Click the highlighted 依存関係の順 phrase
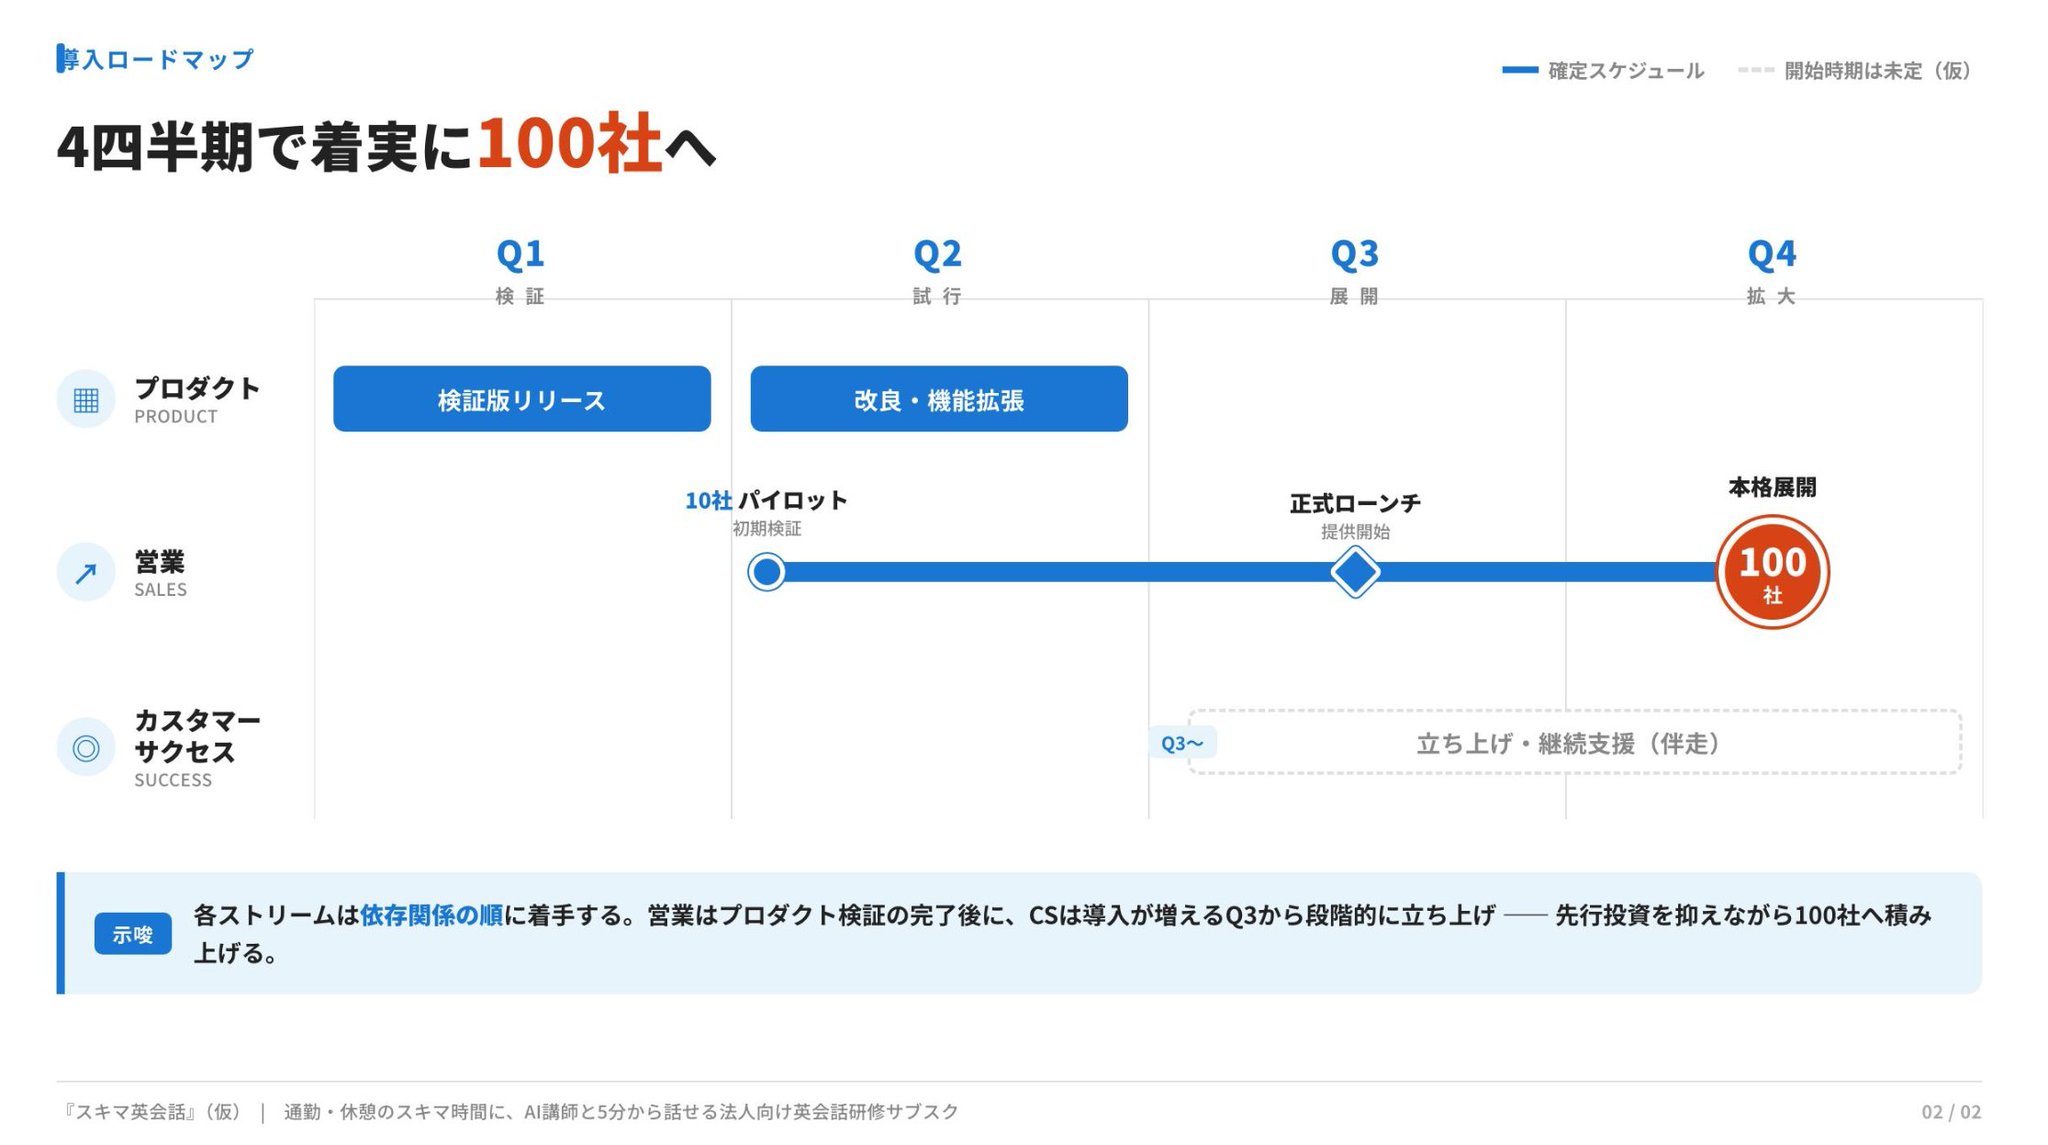Image resolution: width=2048 pixels, height=1145 pixels. point(431,915)
